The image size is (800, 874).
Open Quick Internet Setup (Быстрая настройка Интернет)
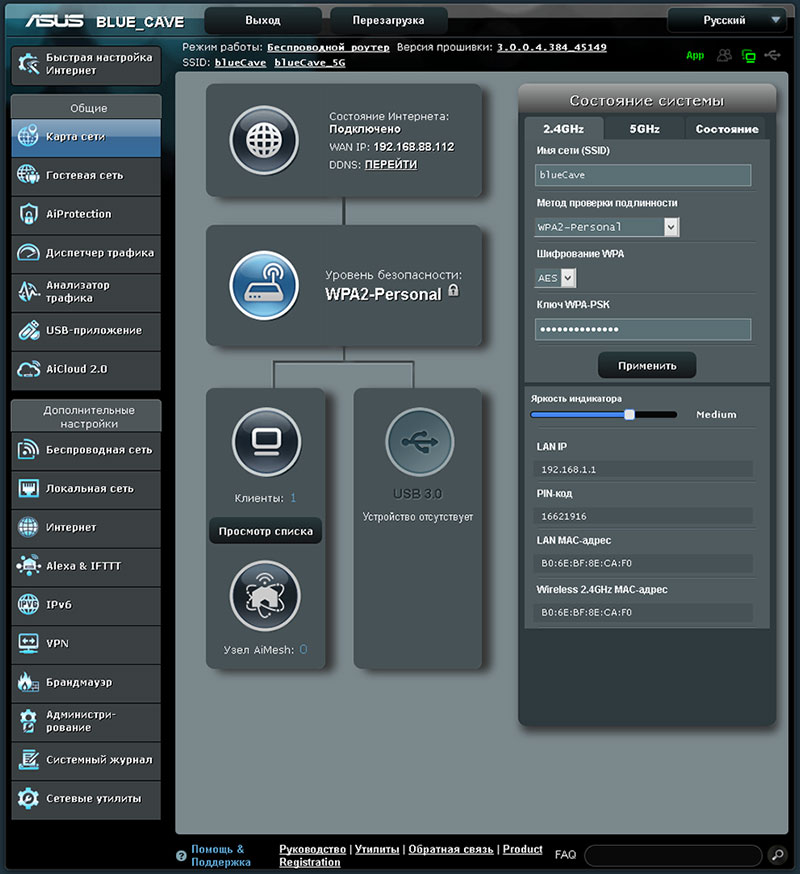[86, 64]
